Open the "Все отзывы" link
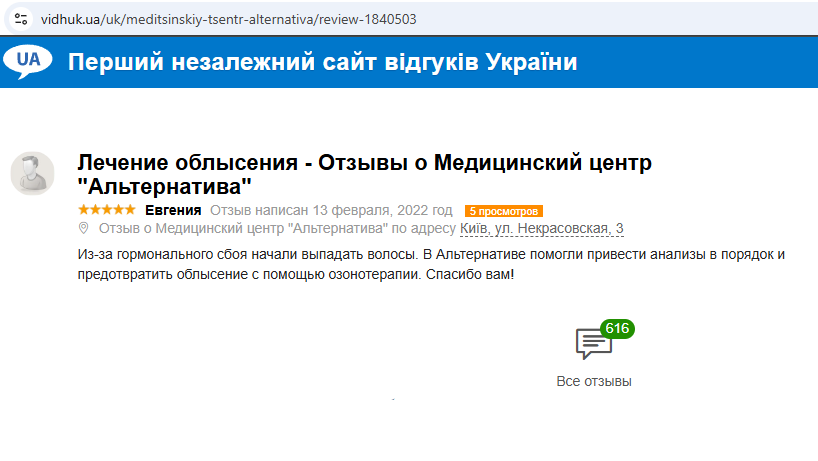 pyautogui.click(x=594, y=381)
